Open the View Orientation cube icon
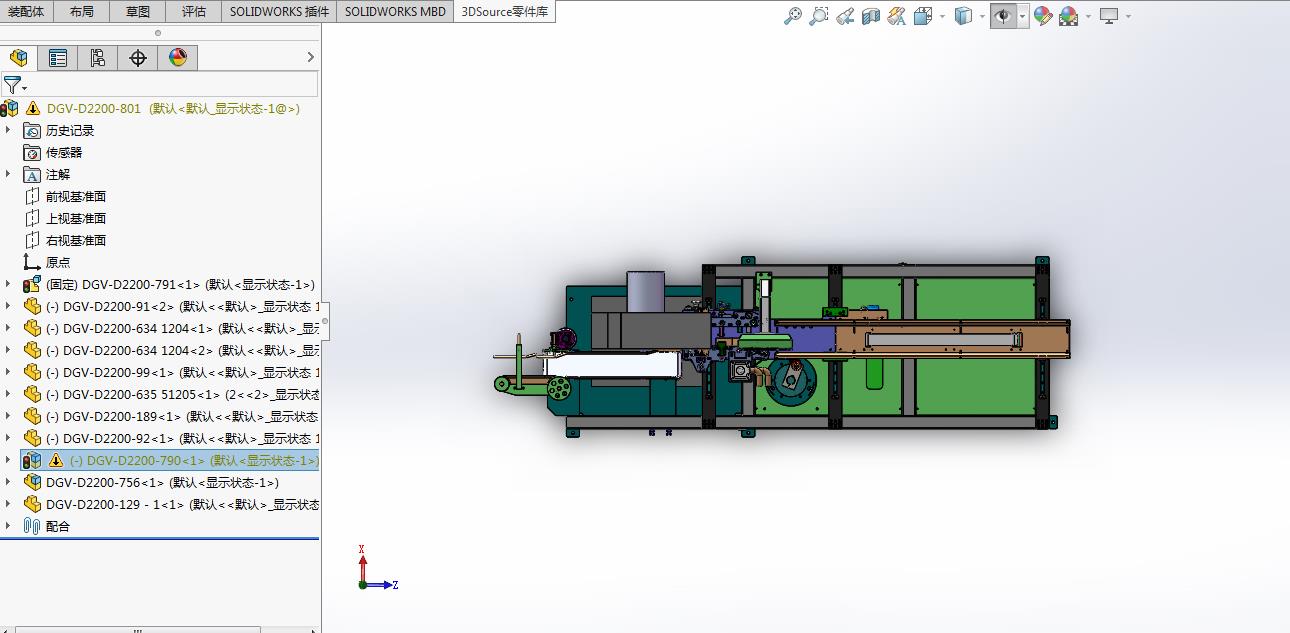The image size is (1290, 633). pos(922,16)
